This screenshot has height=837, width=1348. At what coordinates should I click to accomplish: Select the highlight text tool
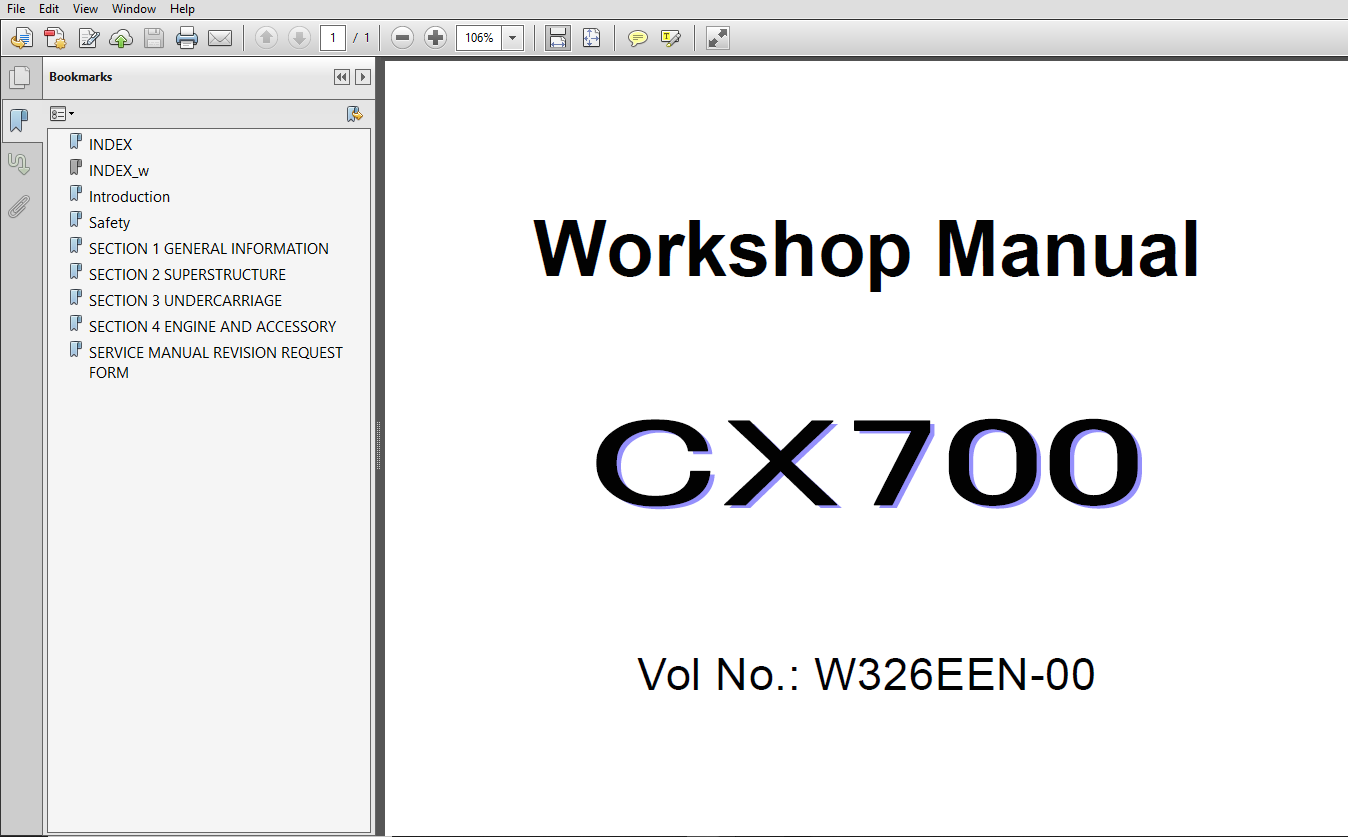(x=670, y=38)
